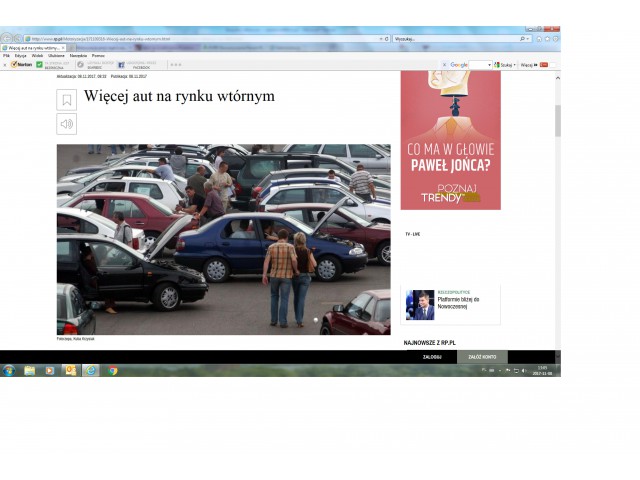Click the bookmark article icon
640x480 pixels.
pos(66,100)
